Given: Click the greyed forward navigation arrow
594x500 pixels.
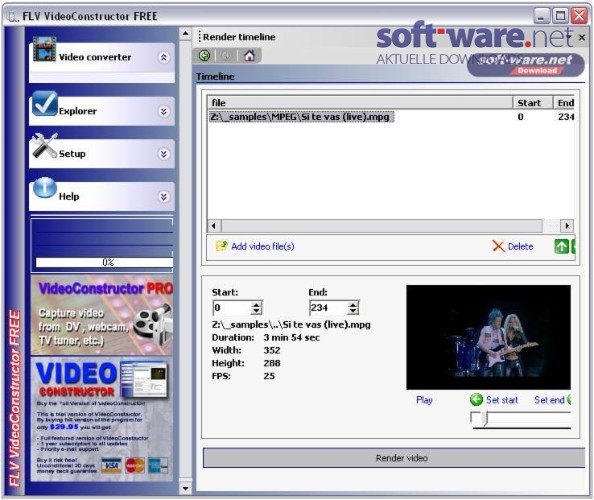Looking at the screenshot, I should pyautogui.click(x=227, y=56).
